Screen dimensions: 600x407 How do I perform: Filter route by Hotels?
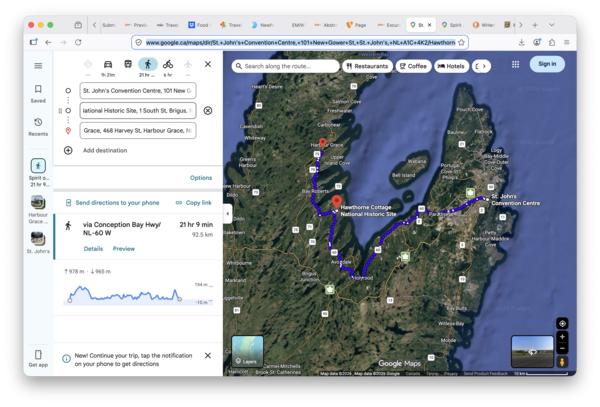[451, 66]
